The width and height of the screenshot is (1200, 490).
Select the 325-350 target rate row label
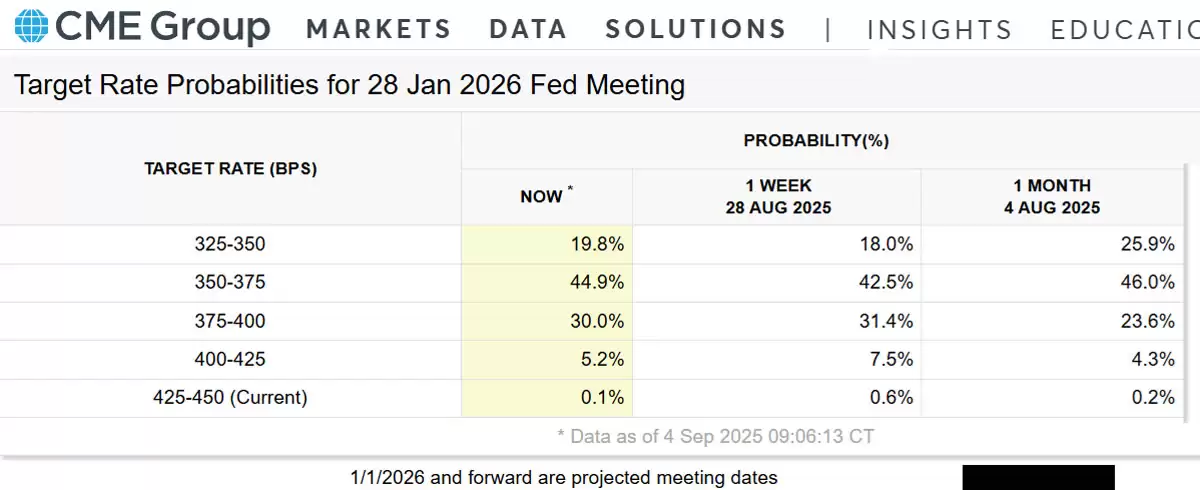point(230,244)
